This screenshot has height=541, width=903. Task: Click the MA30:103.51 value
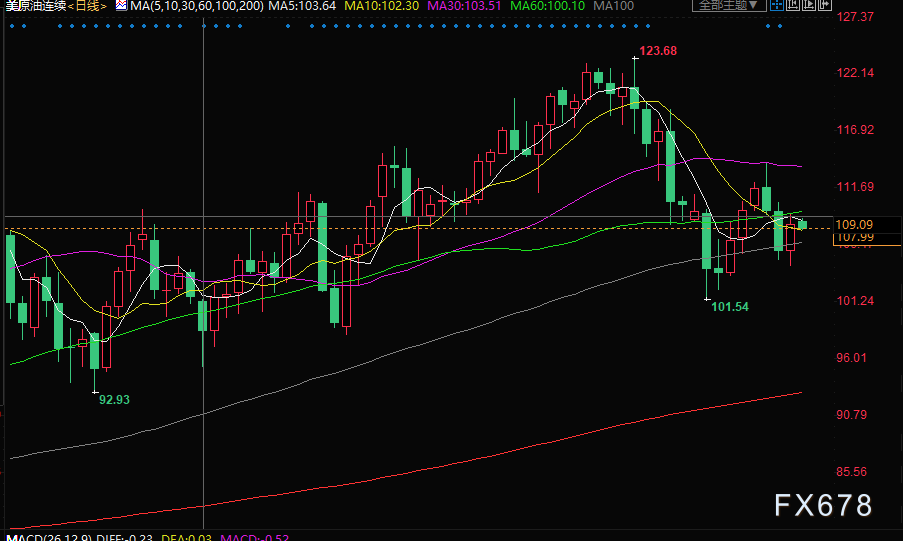click(464, 6)
